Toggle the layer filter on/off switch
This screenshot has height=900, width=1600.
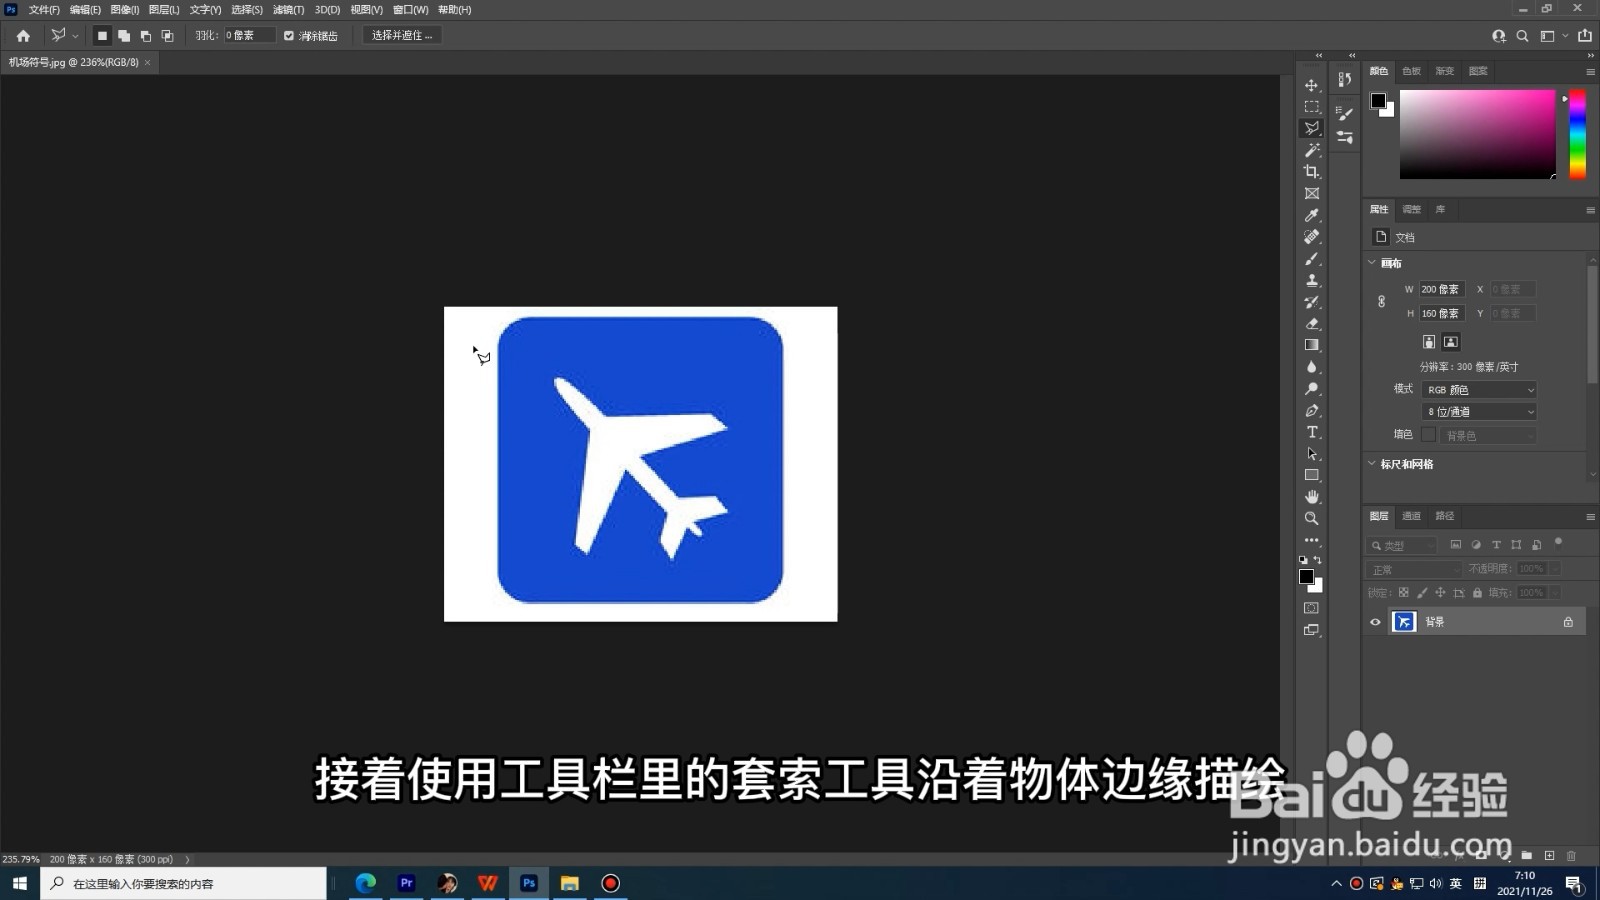pyautogui.click(x=1558, y=543)
